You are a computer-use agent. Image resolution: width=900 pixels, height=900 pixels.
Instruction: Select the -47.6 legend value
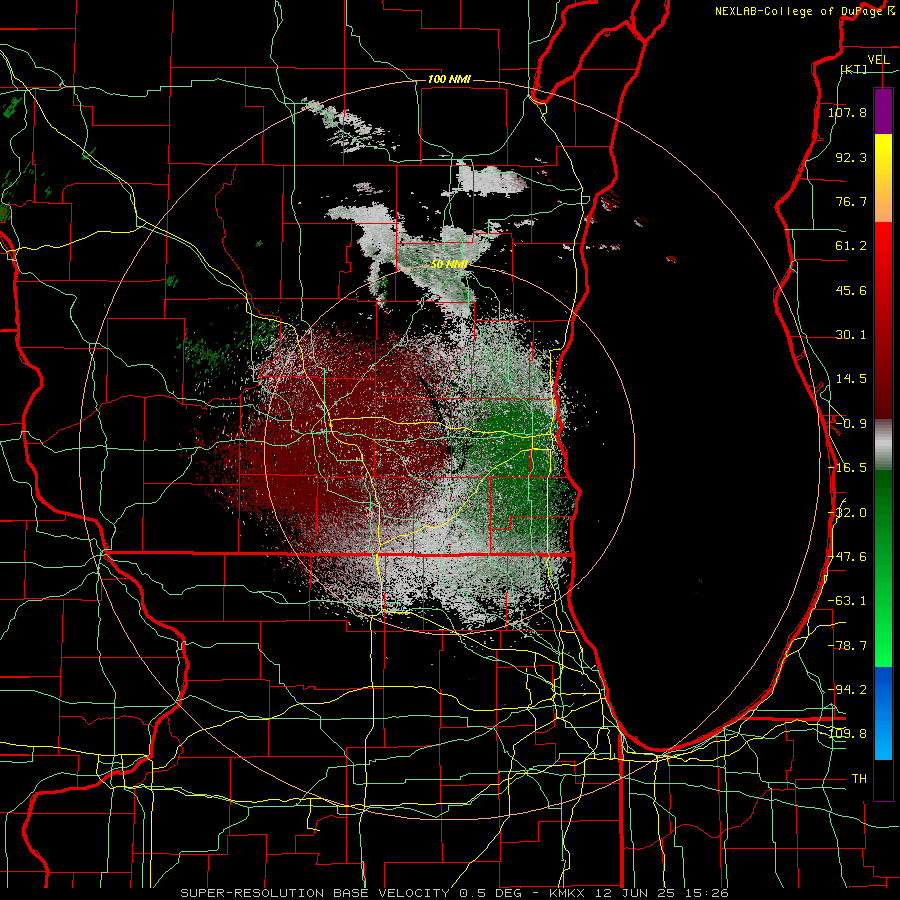pyautogui.click(x=847, y=557)
